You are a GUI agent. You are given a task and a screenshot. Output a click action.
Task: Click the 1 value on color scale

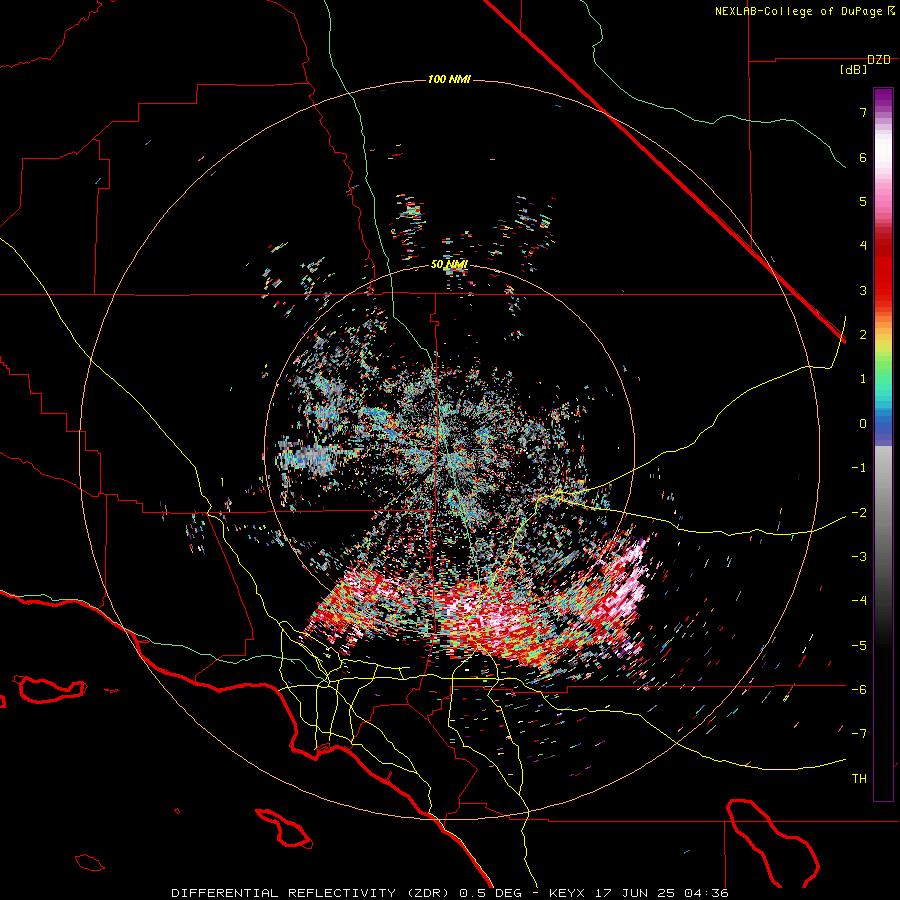click(x=863, y=379)
